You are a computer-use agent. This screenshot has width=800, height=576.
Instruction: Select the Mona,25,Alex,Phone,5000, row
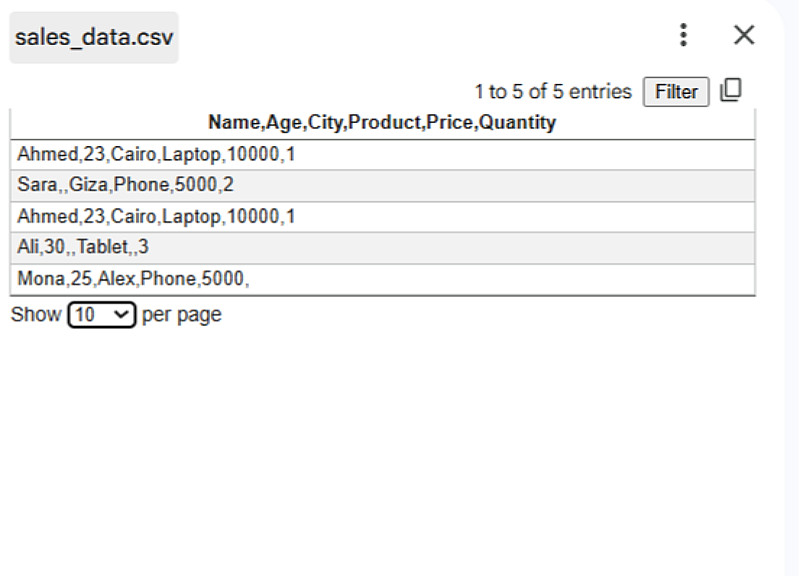[x=133, y=279]
